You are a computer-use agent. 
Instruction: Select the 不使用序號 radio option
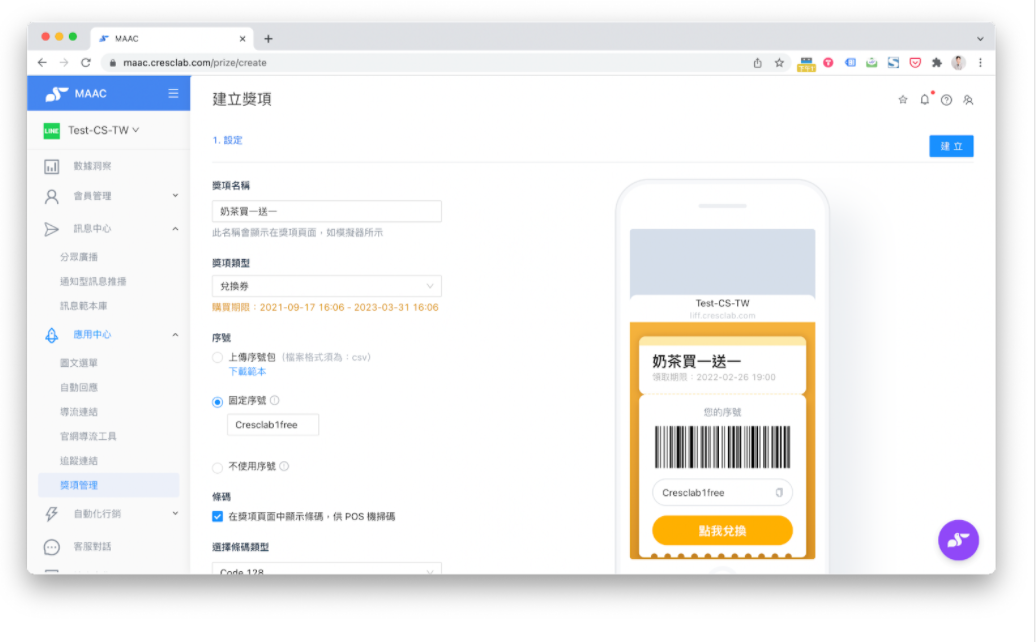(217, 468)
